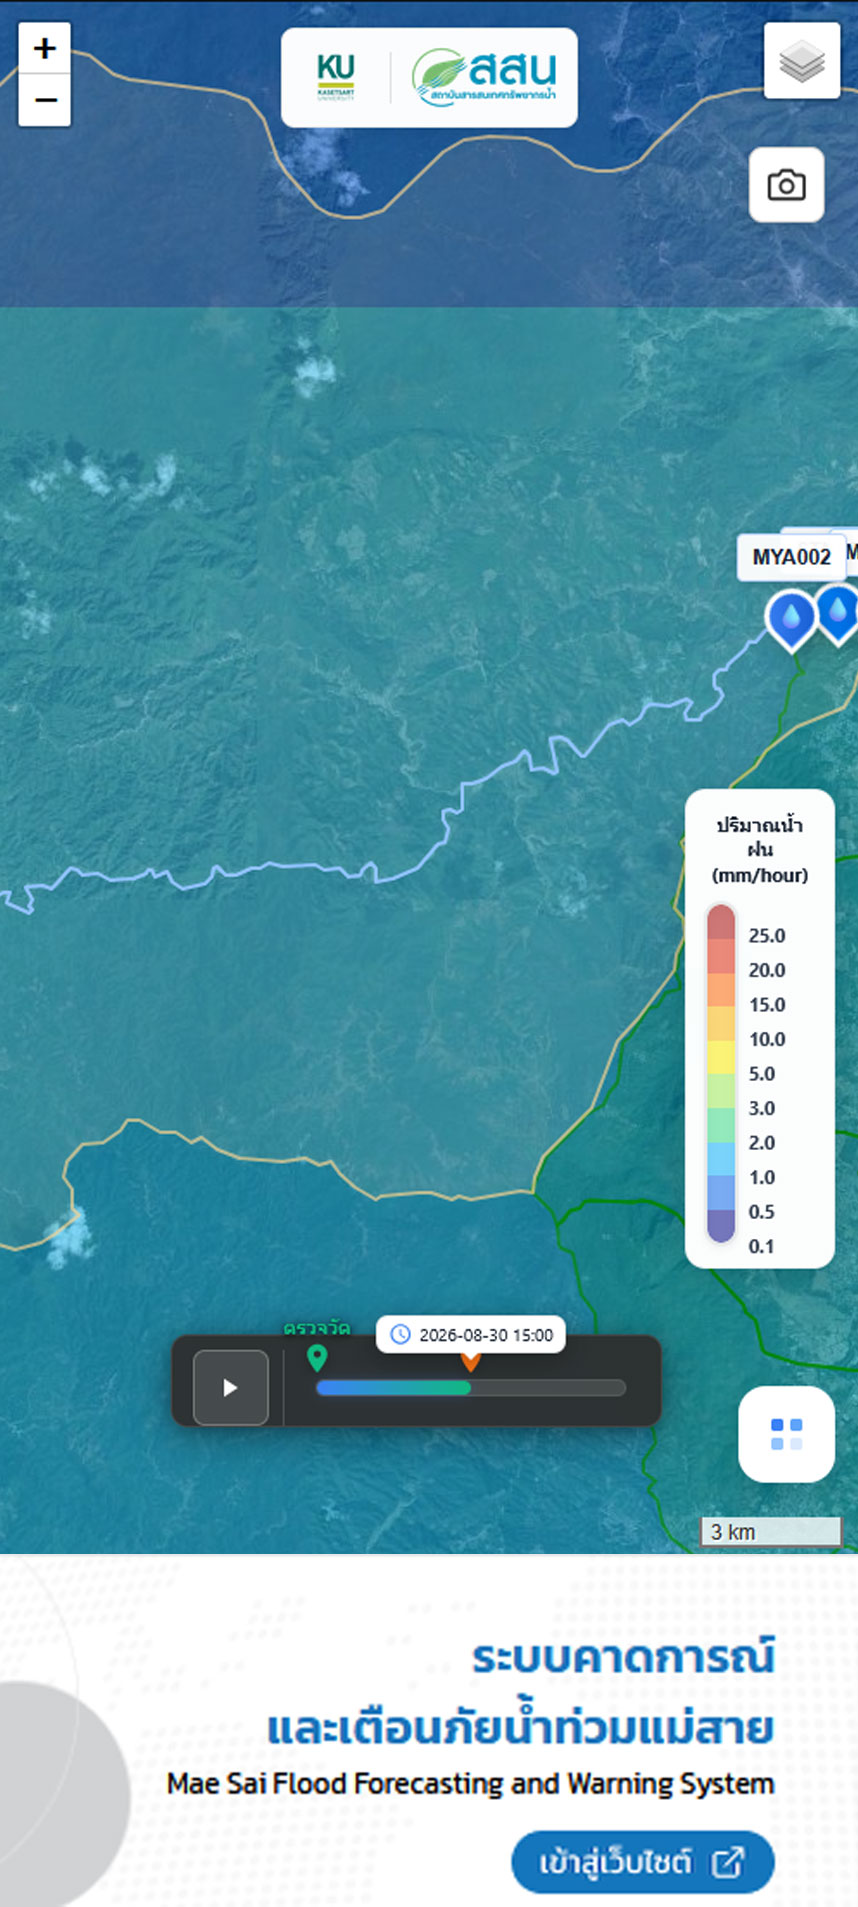
Task: Open the map layers switcher
Action: [802, 61]
